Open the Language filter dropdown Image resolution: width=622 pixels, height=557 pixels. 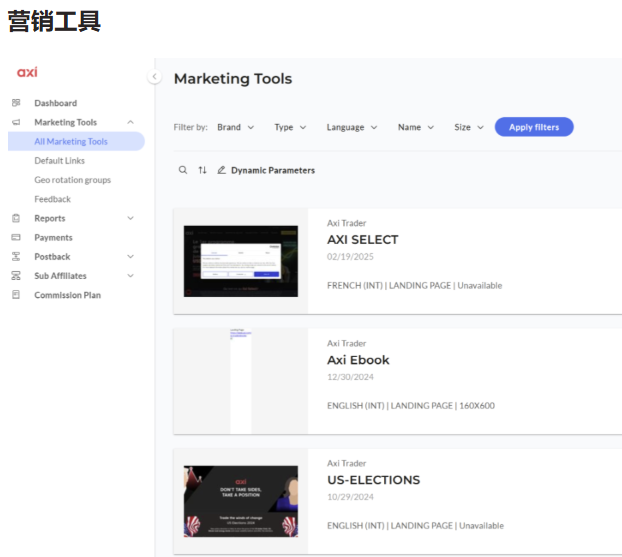351,127
